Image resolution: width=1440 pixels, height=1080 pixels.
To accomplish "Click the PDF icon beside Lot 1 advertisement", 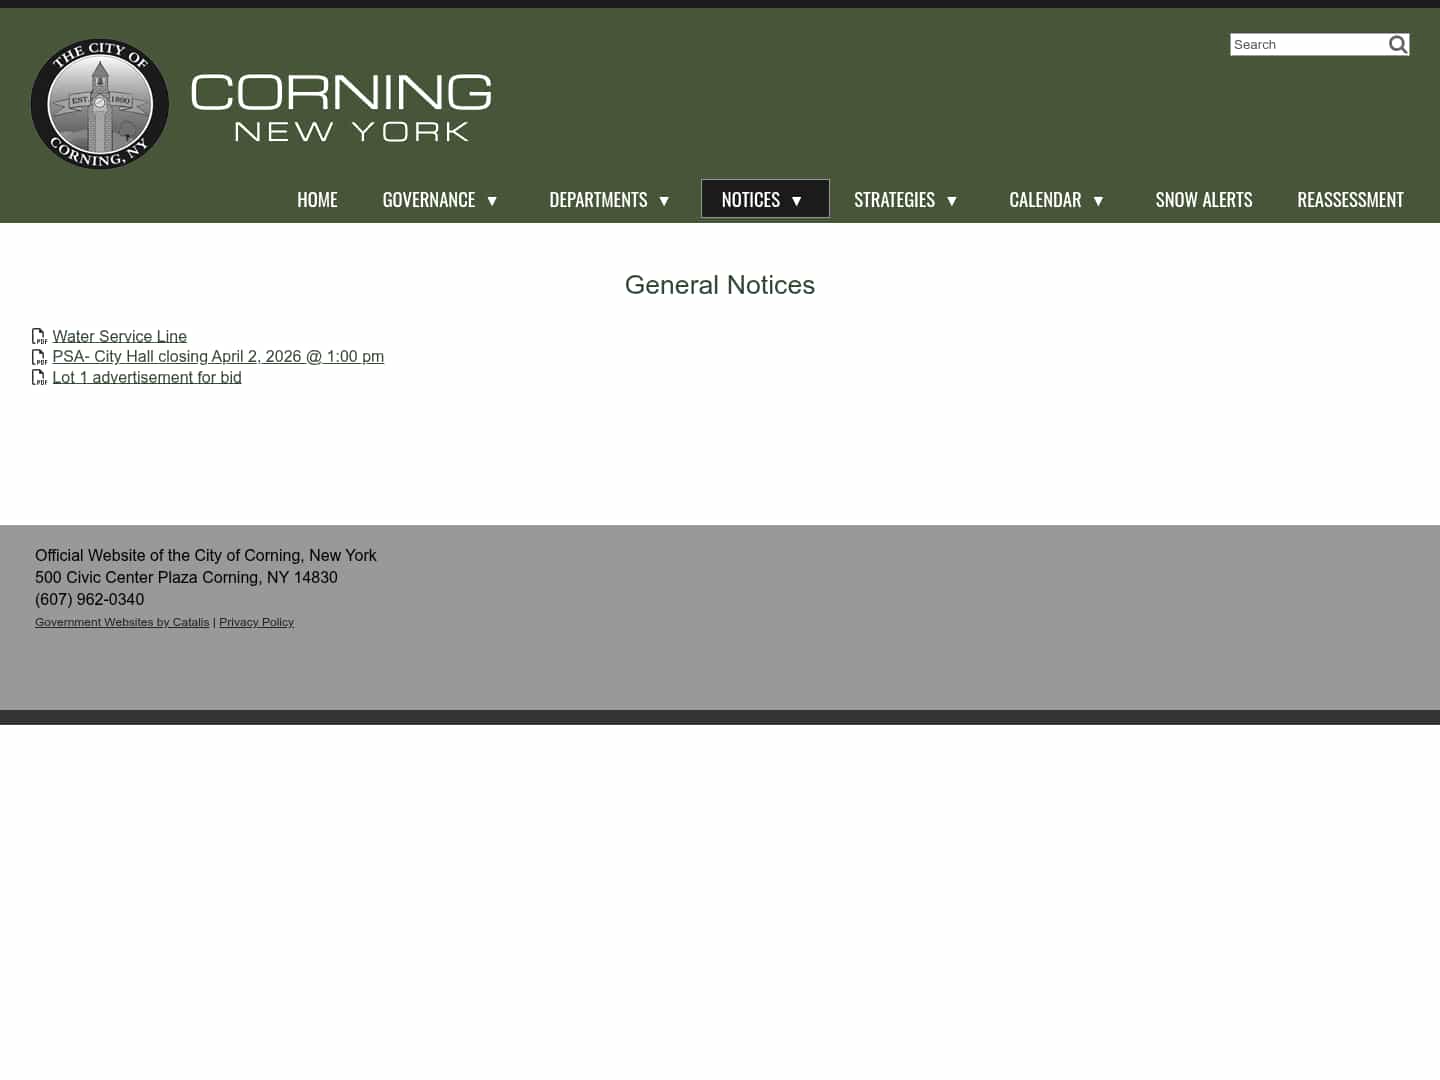I will pyautogui.click(x=40, y=377).
